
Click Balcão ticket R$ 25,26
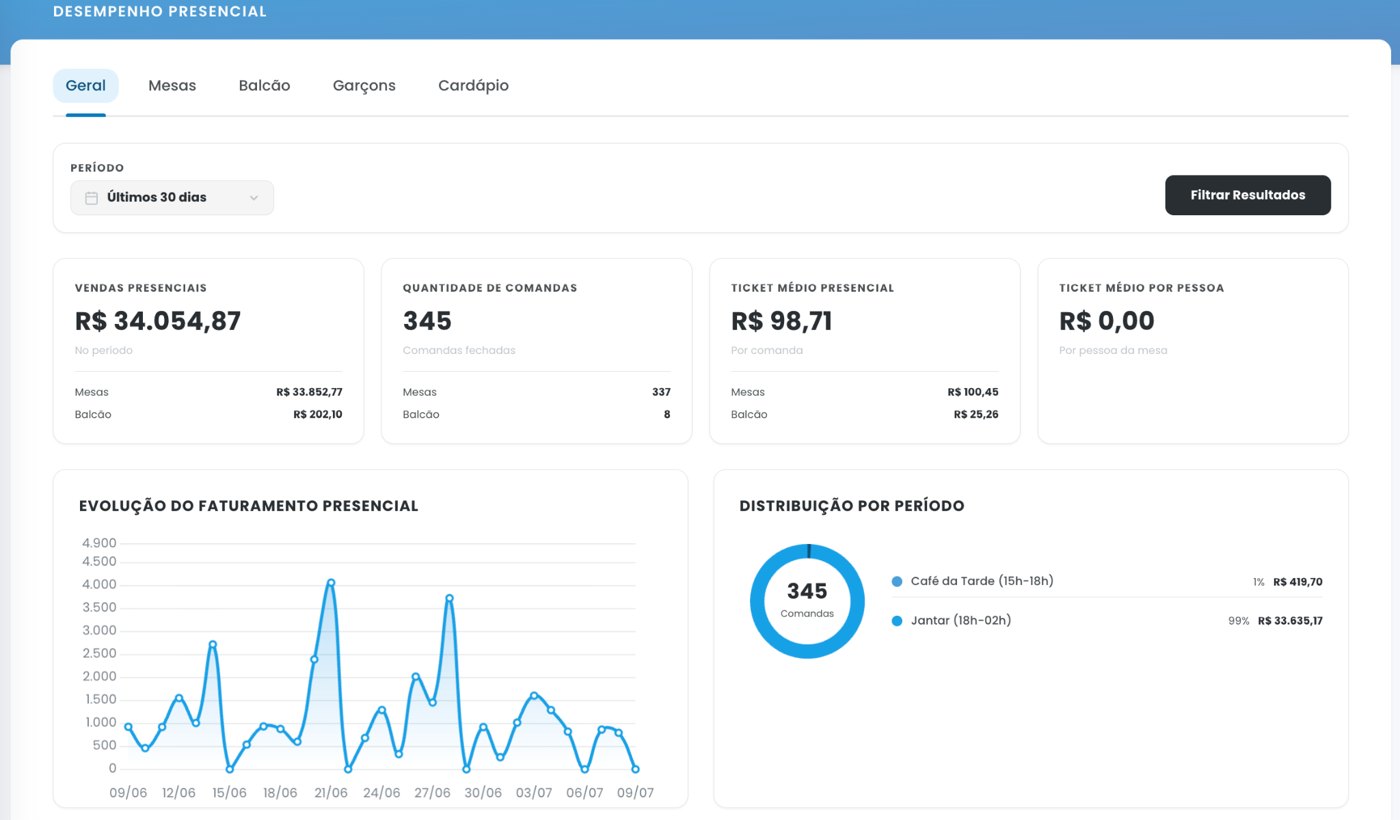976,414
